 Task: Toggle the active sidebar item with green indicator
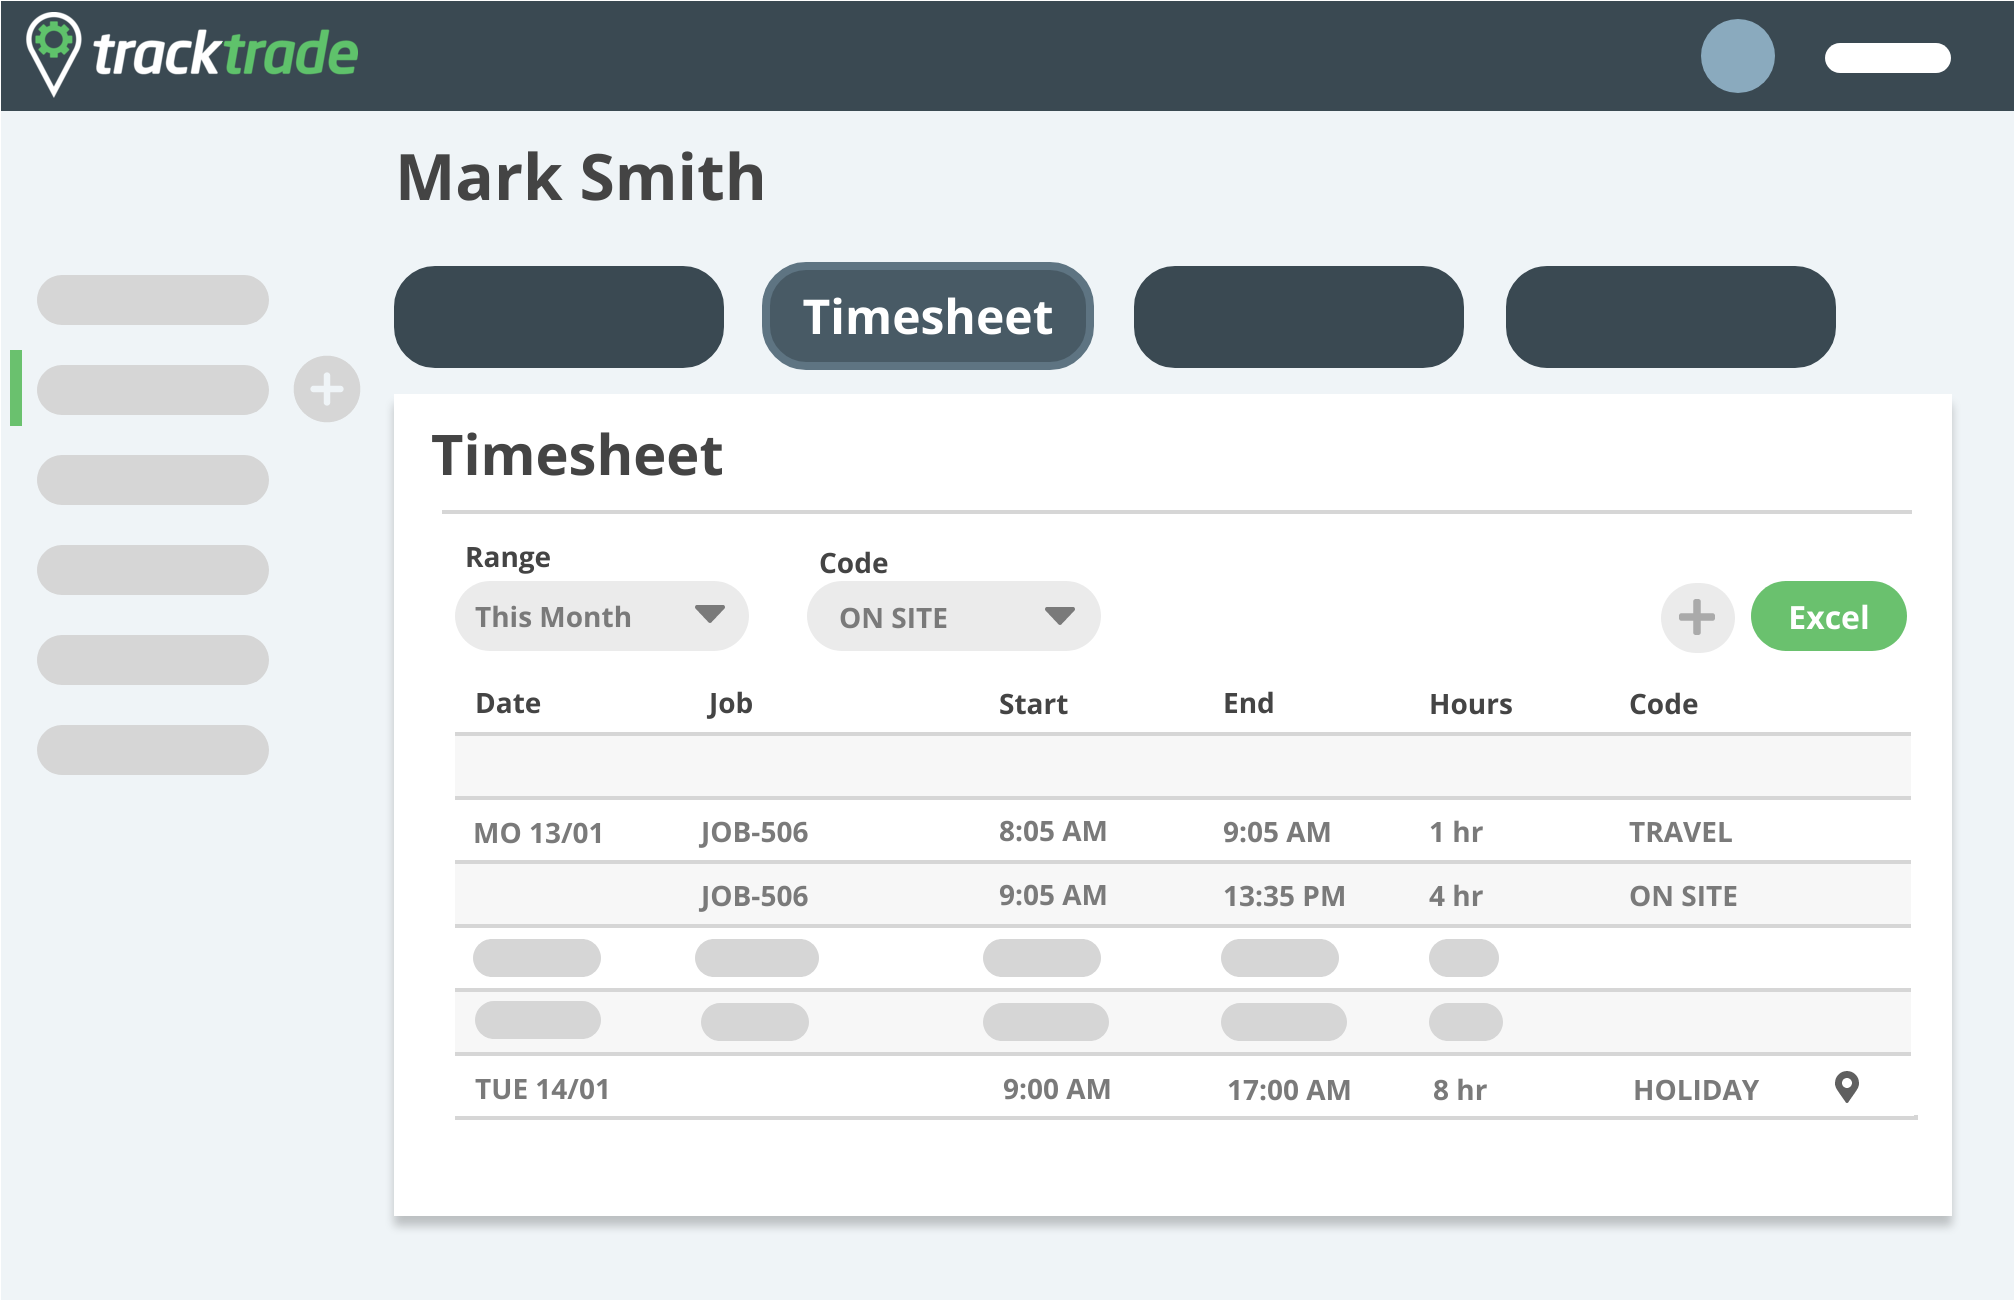click(x=152, y=390)
